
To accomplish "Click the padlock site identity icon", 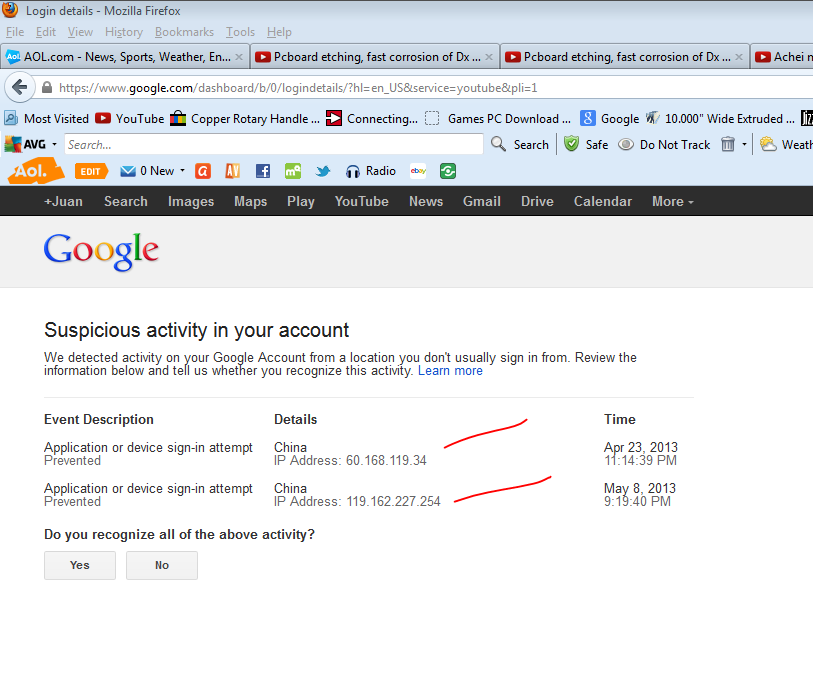I will (x=47, y=87).
